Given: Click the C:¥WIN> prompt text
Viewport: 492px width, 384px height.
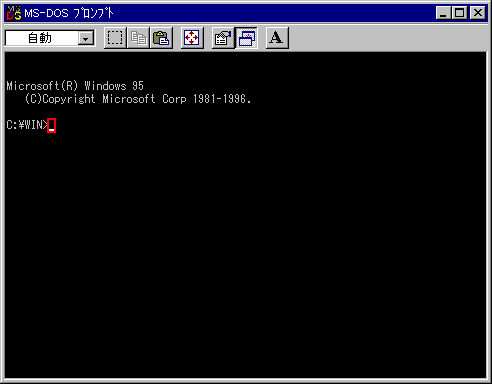Looking at the screenshot, I should pos(27,125).
